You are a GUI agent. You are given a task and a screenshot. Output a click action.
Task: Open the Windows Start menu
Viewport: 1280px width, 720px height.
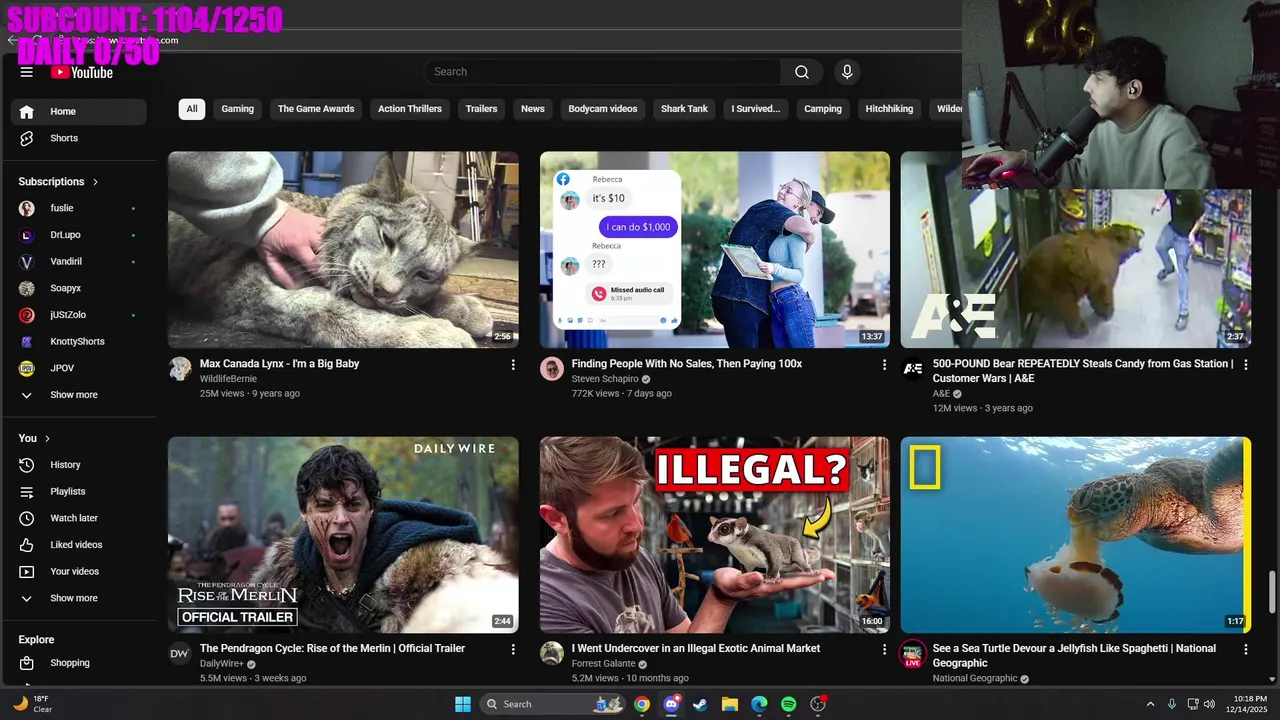(463, 704)
